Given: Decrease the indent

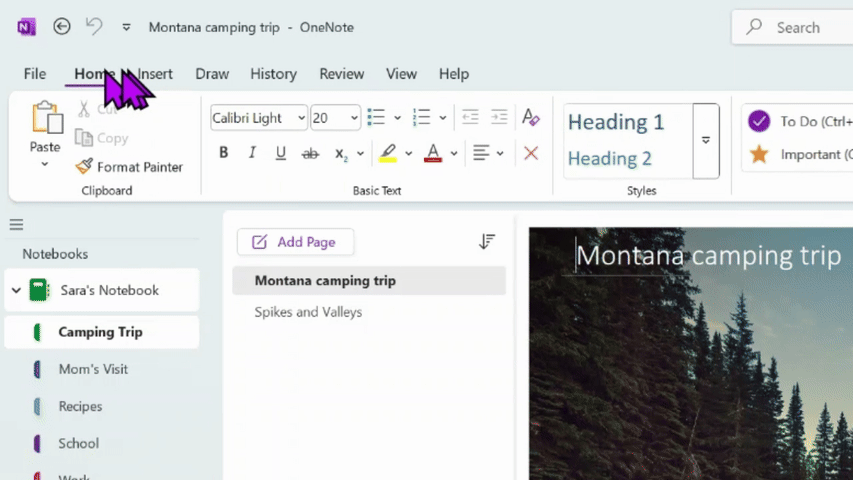Looking at the screenshot, I should point(470,117).
